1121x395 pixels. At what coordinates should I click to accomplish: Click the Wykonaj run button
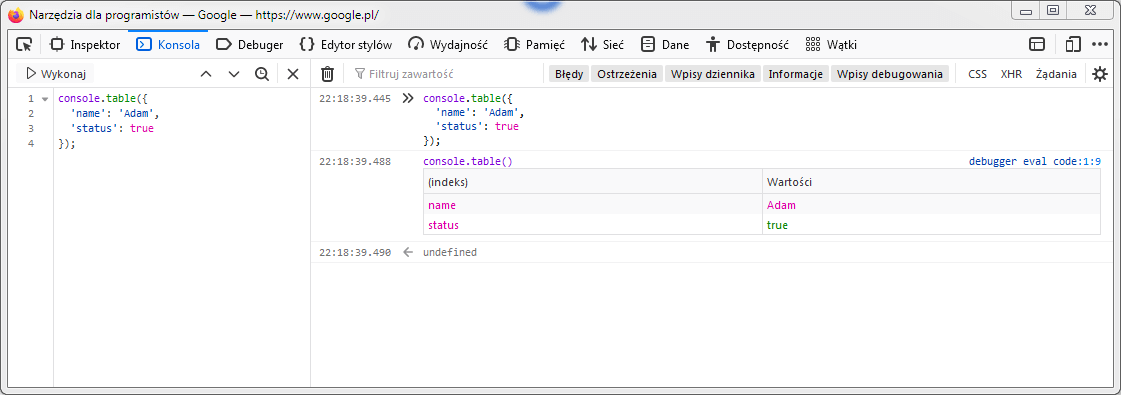56,74
